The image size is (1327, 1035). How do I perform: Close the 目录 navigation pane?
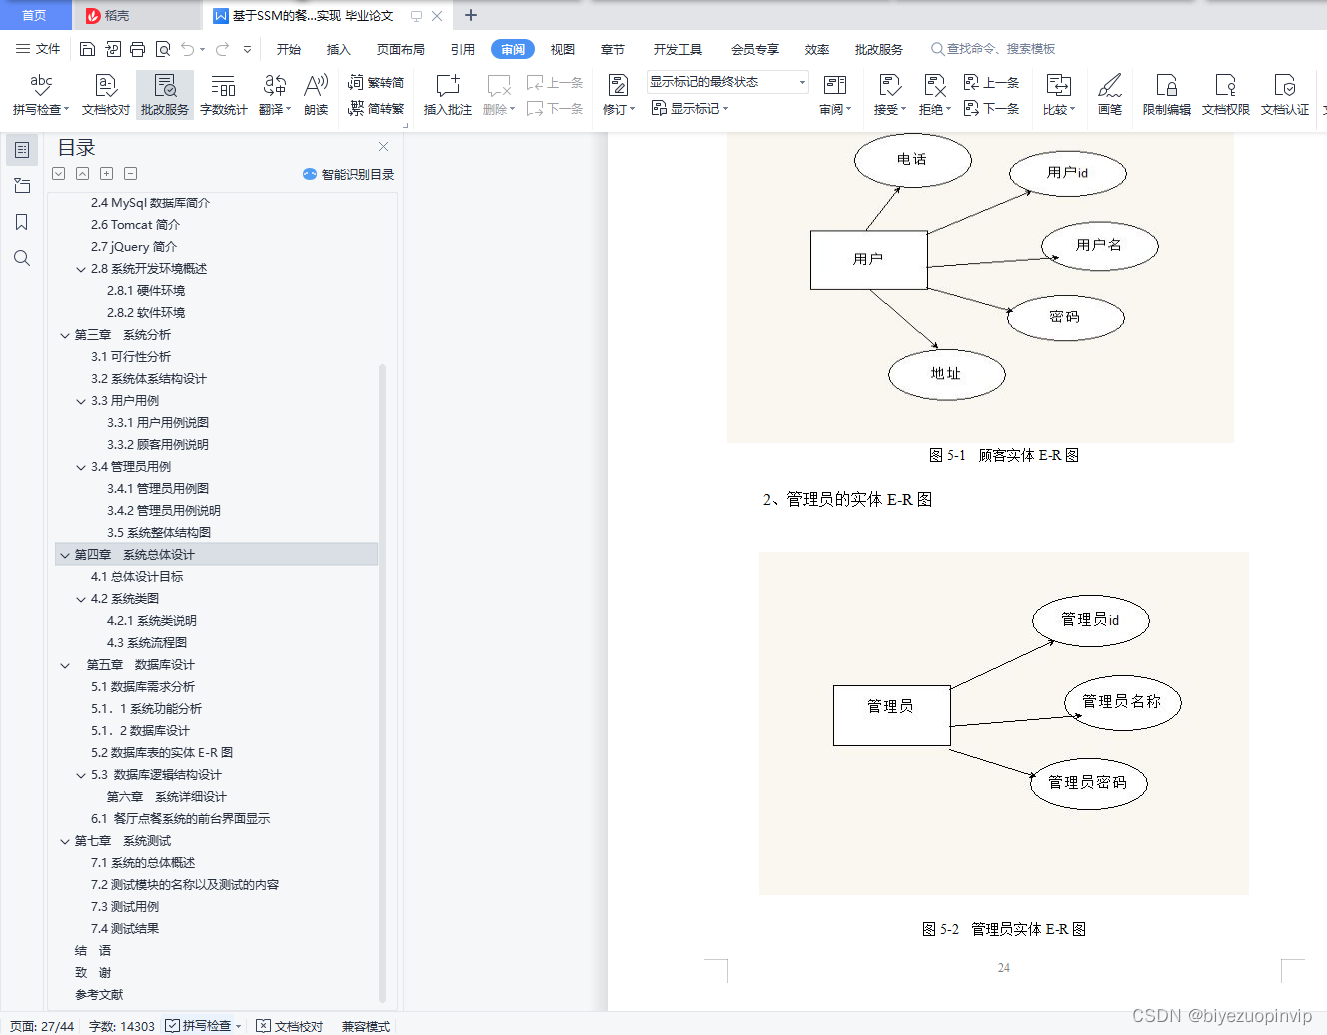click(x=383, y=147)
